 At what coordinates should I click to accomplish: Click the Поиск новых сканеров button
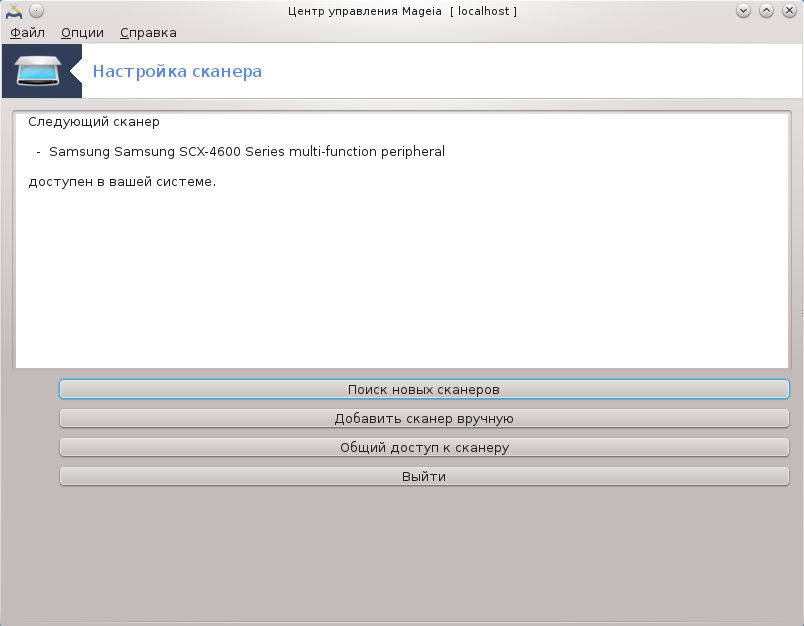(424, 389)
